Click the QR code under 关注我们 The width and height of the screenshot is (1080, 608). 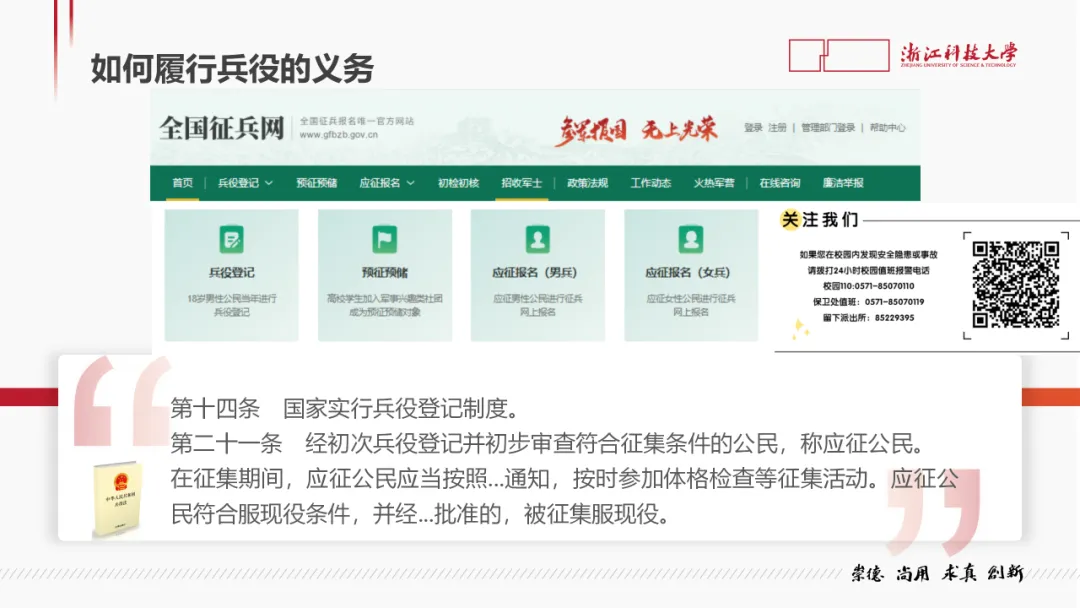tap(1015, 285)
